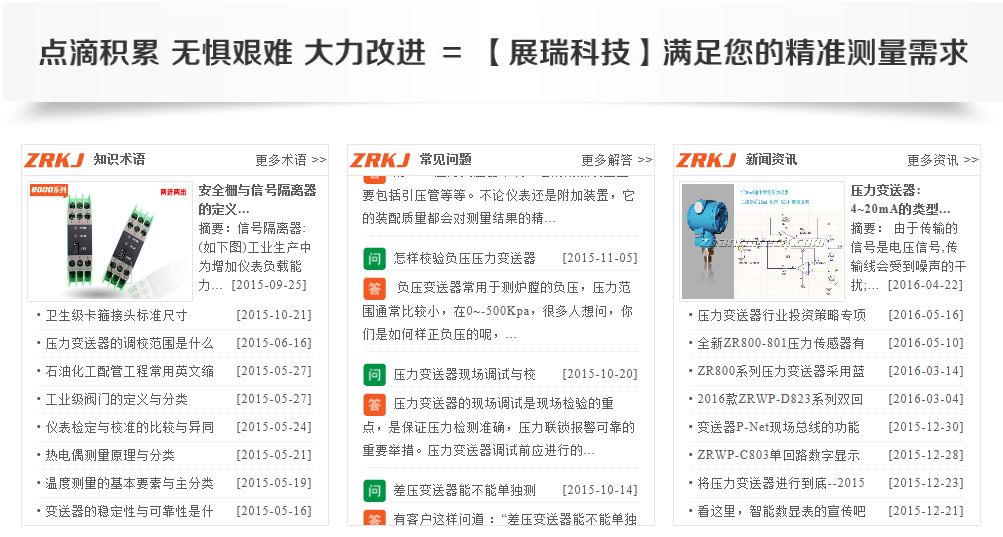Open article 石油化工配管工程常用英文缩
This screenshot has height=537, width=1003.
[x=129, y=371]
